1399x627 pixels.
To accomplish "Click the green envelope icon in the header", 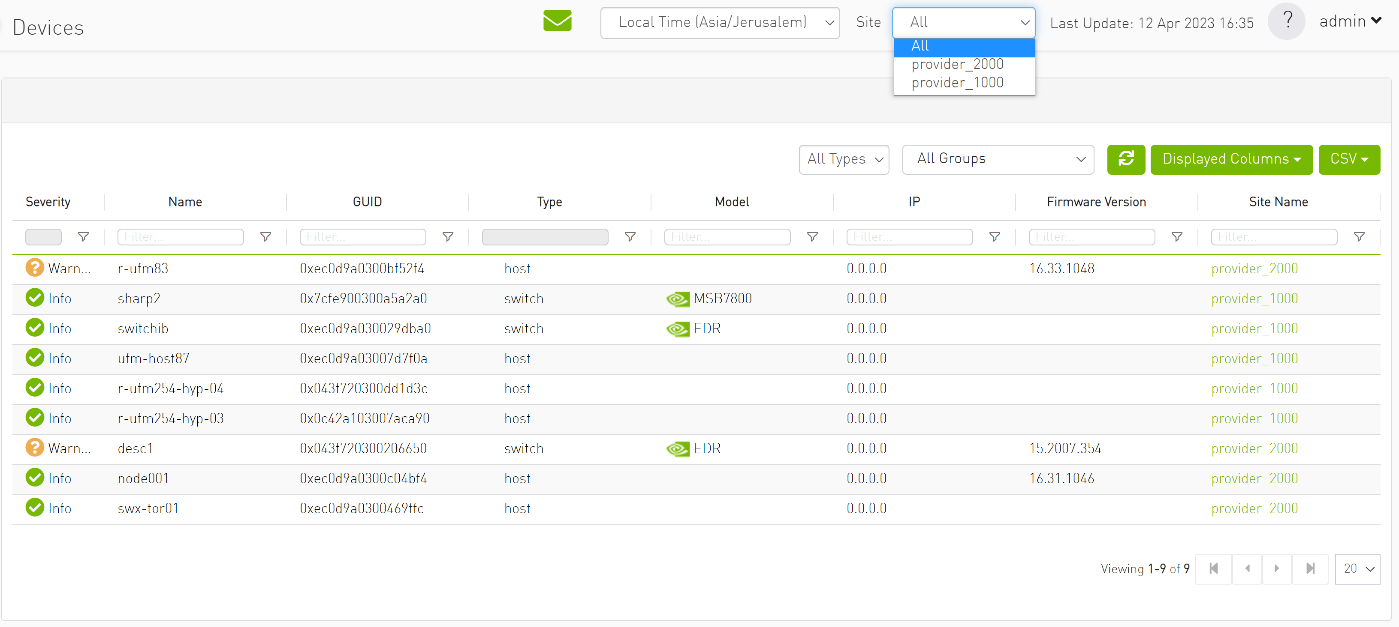I will tap(557, 20).
